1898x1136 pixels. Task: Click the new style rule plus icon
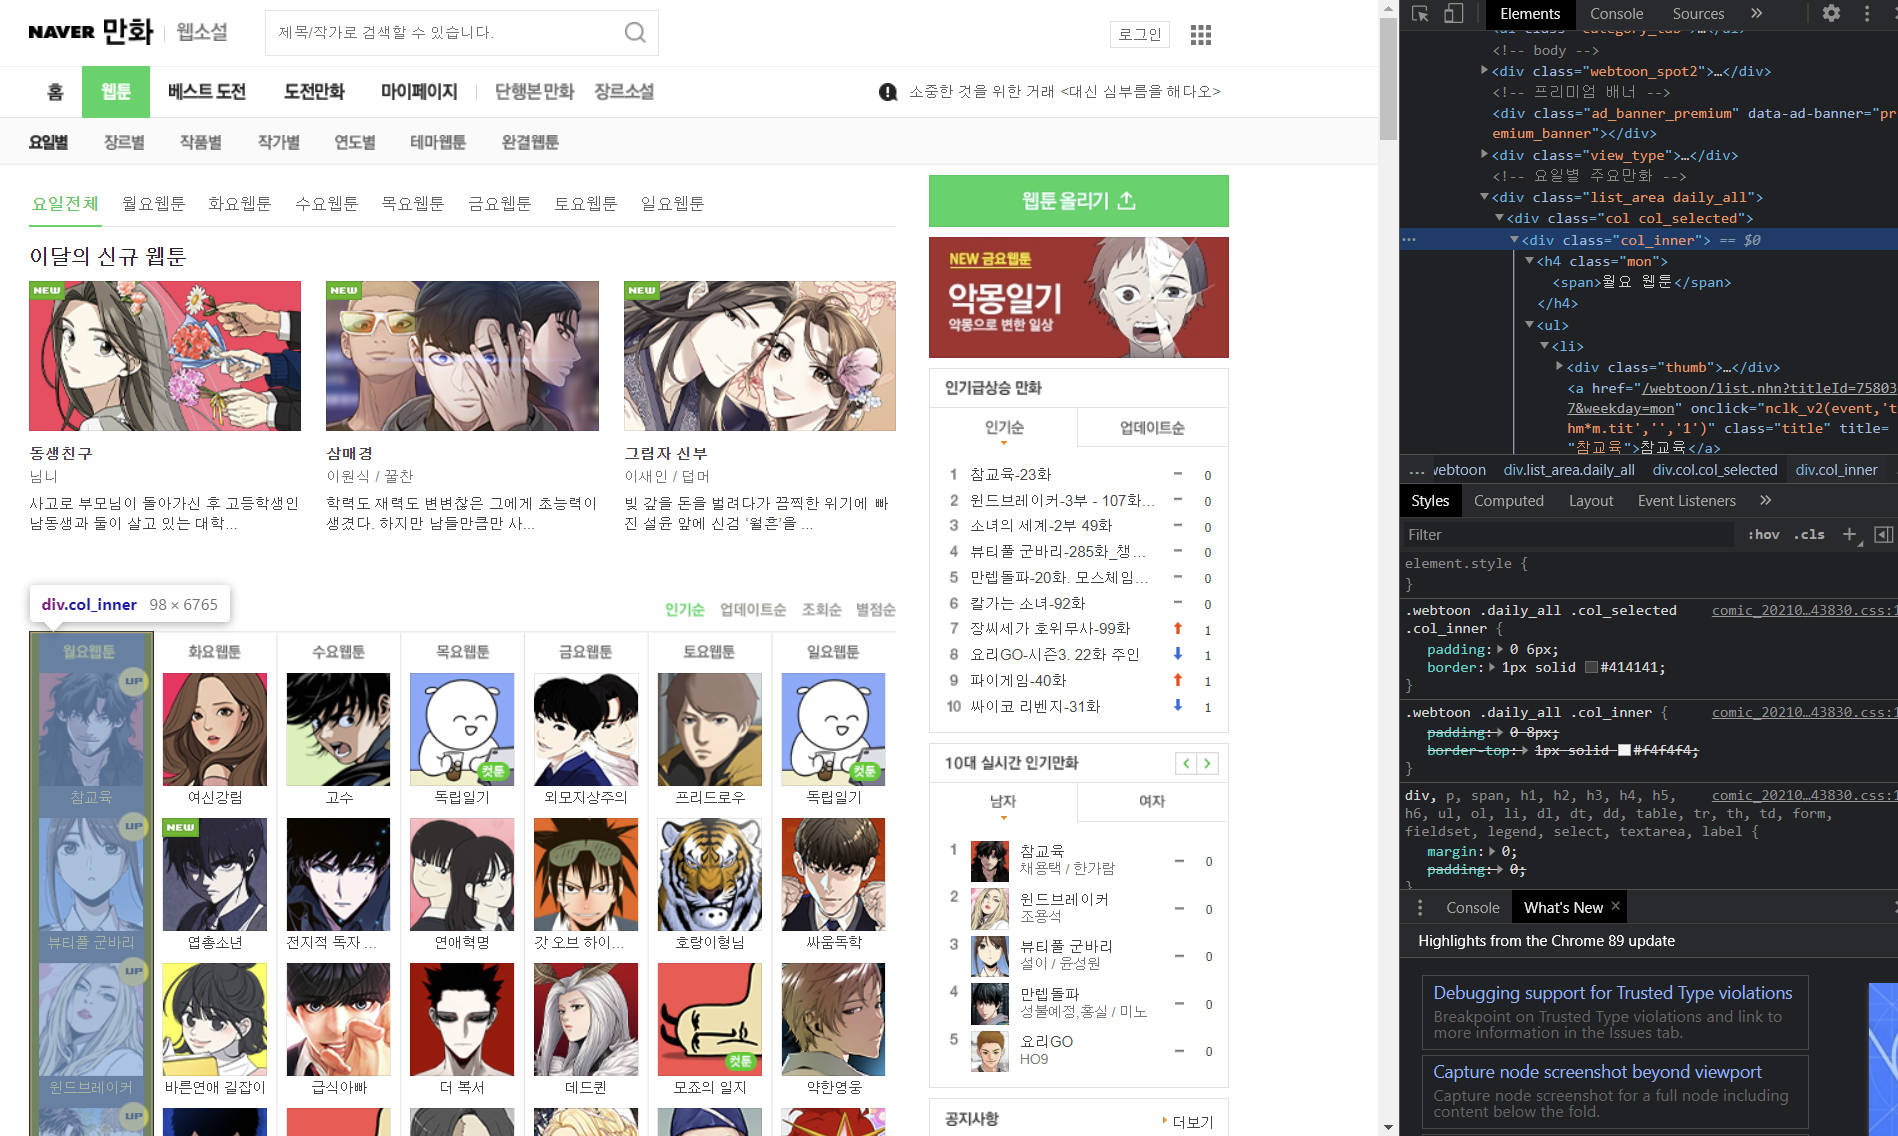tap(1849, 535)
